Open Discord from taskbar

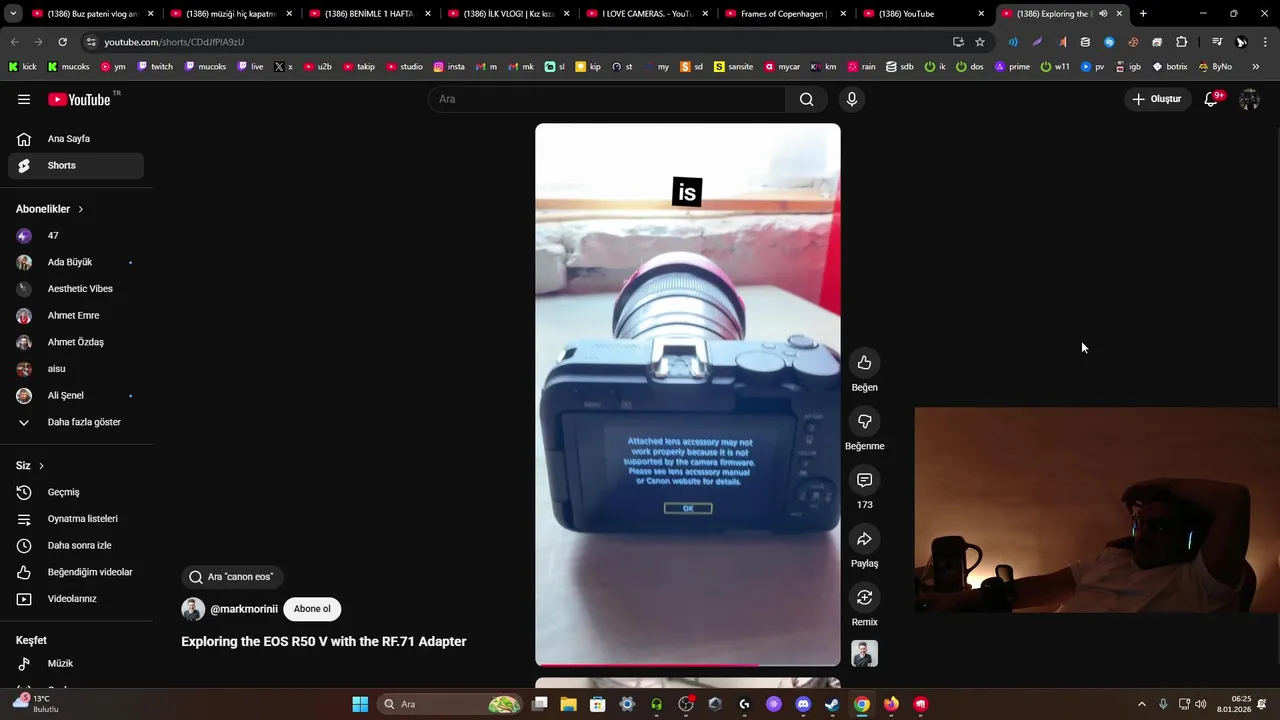[803, 704]
